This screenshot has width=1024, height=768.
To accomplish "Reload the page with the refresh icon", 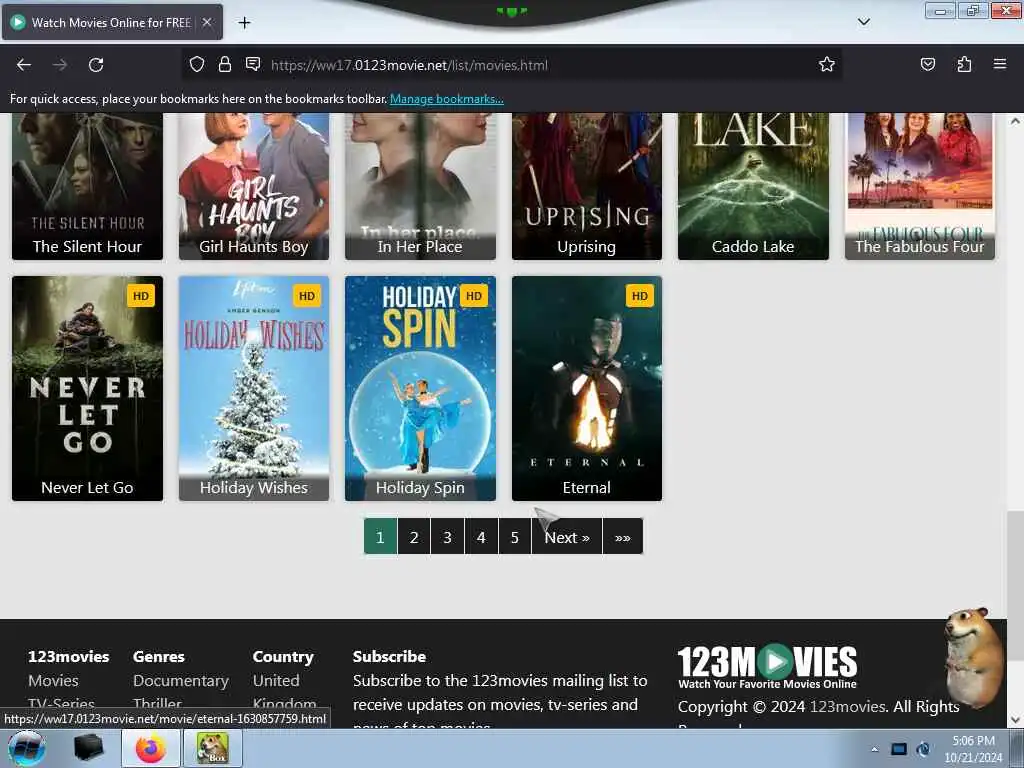I will [x=96, y=65].
